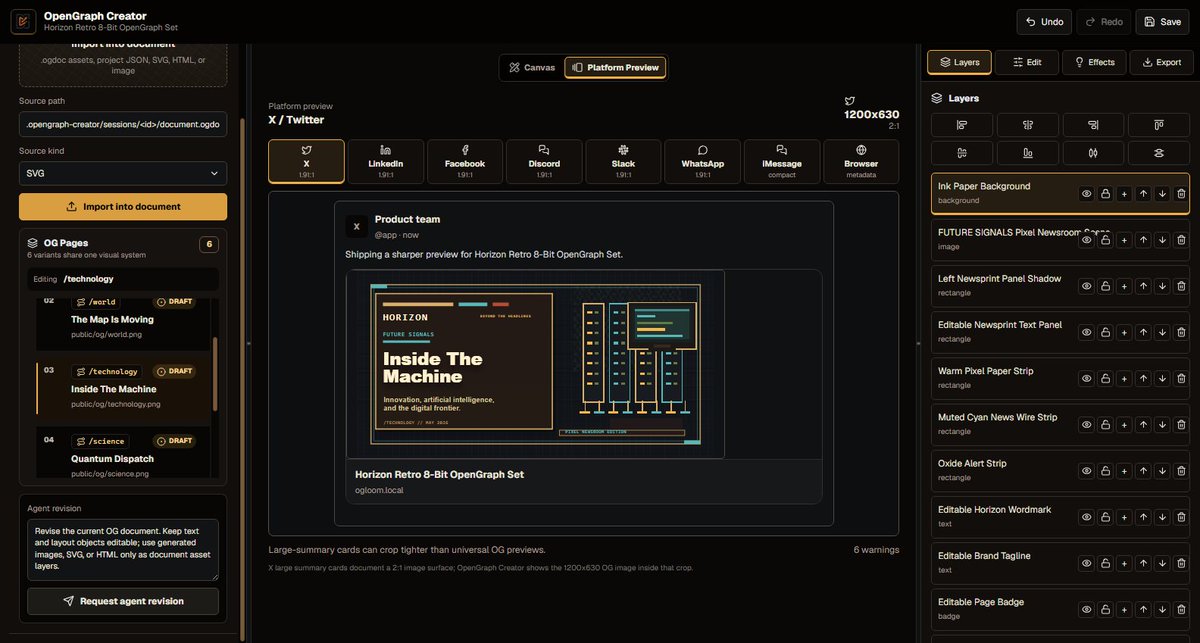Screen dimensions: 1200x643
Task: Delete the Left Newsprint Panel Shadow layer
Action: tap(1181, 286)
